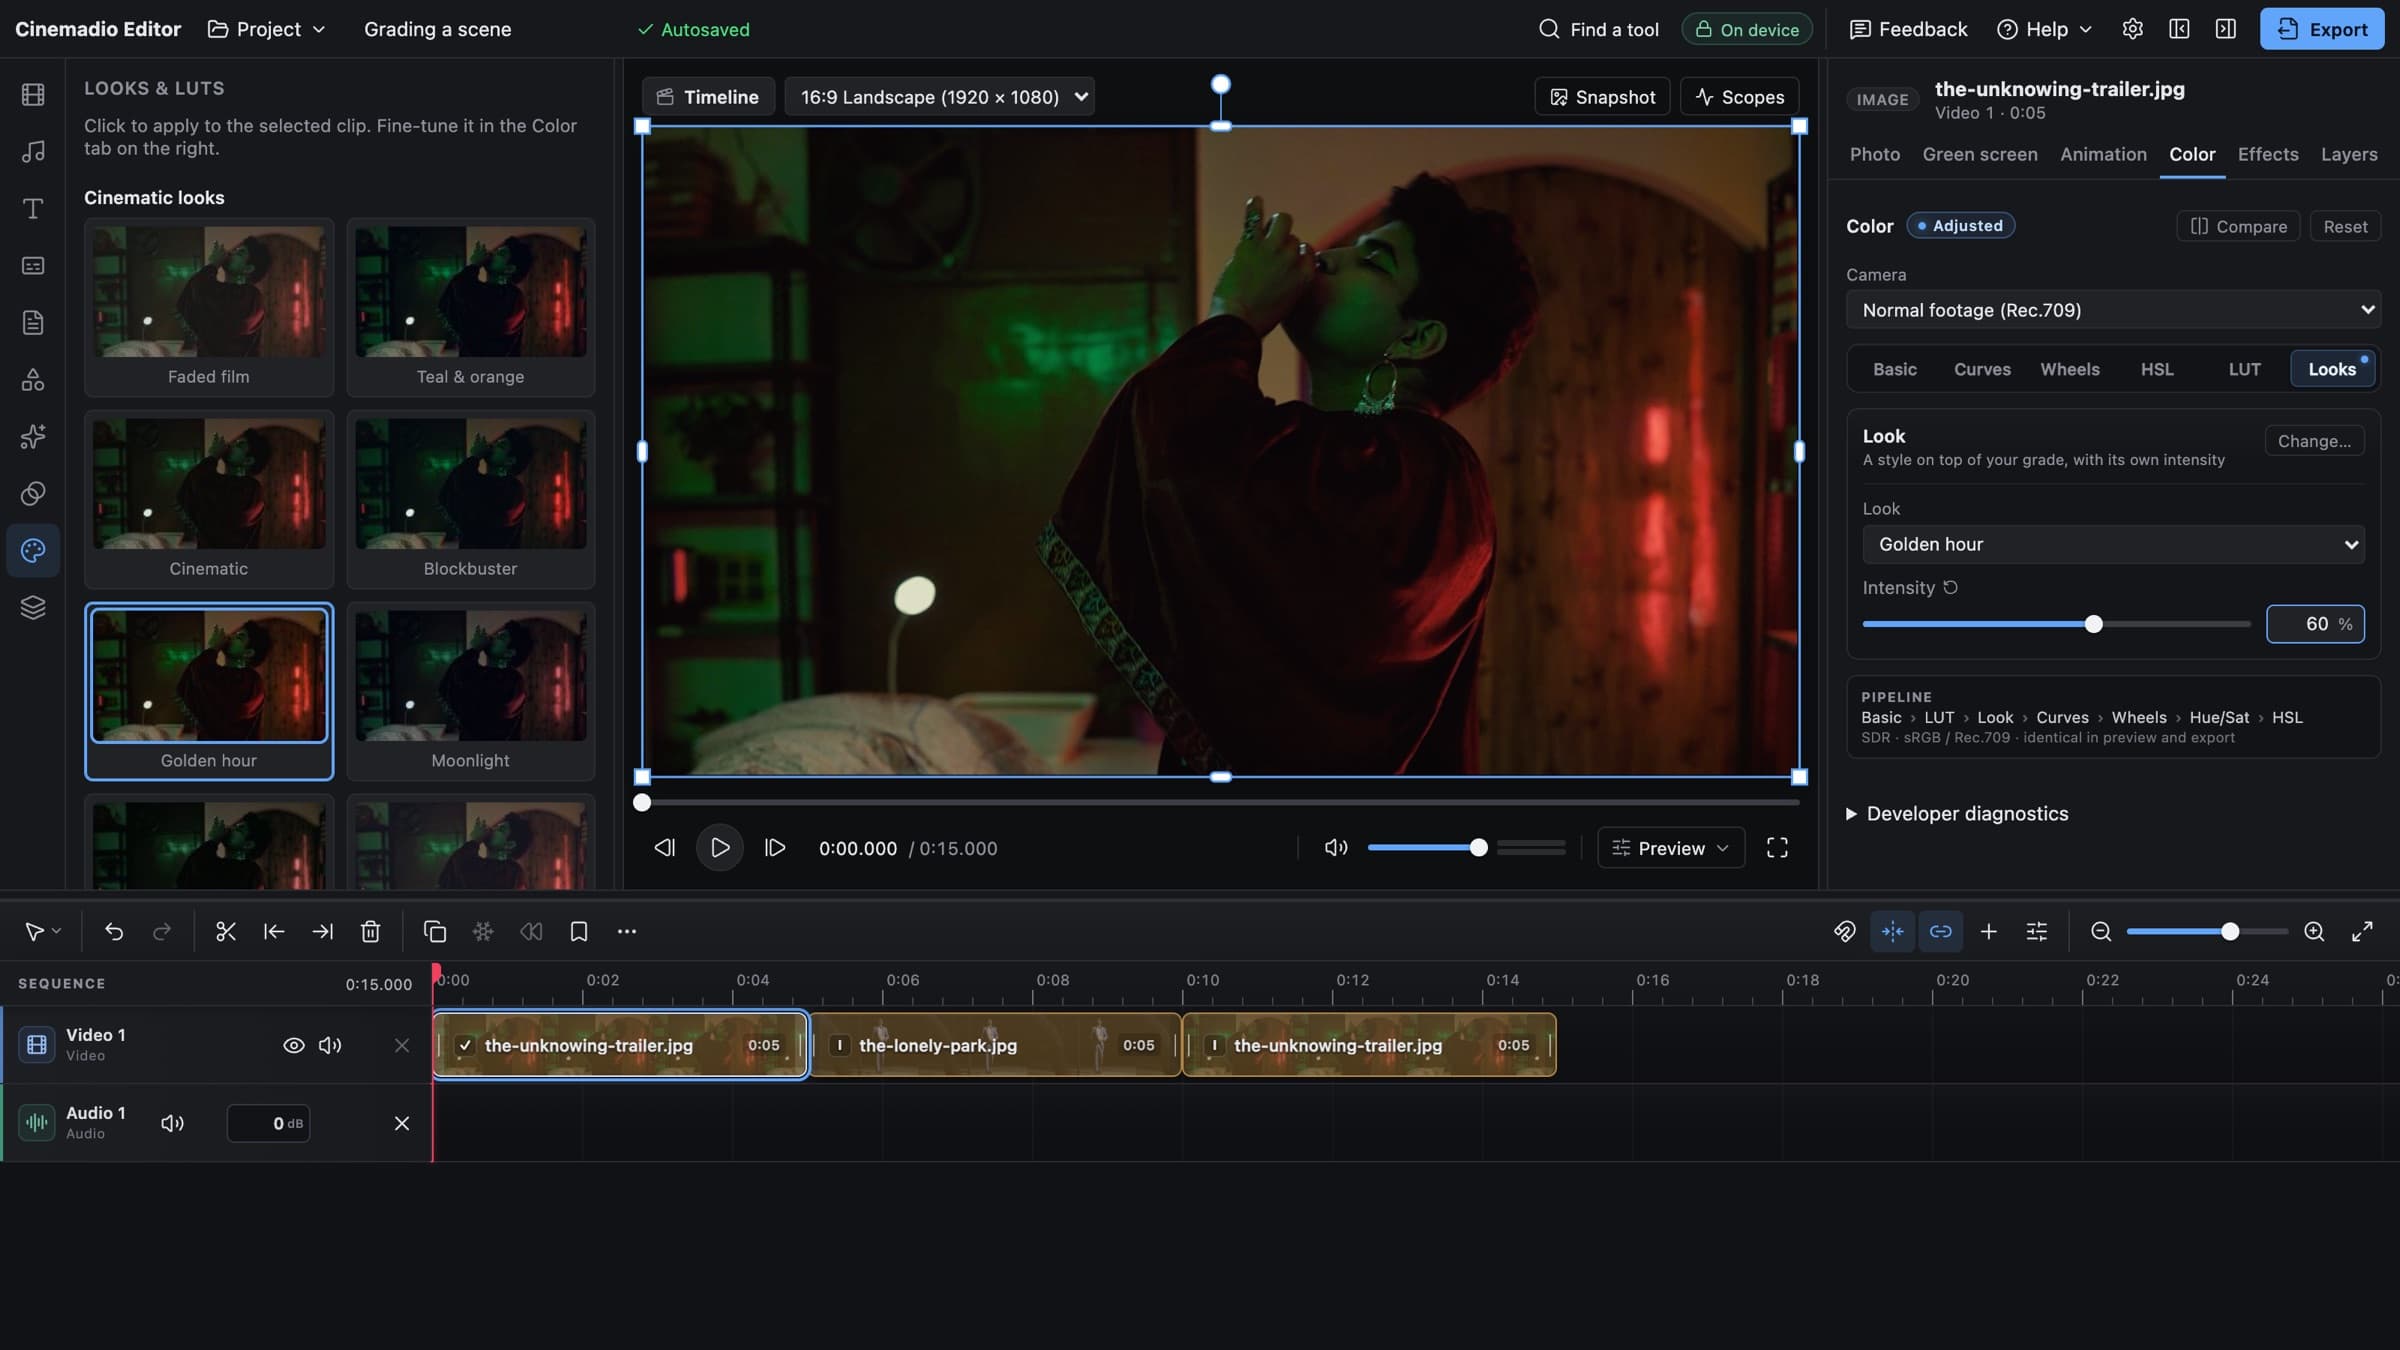The width and height of the screenshot is (2400, 1350).
Task: Mute the Audio 1 track speaker
Action: coord(173,1123)
